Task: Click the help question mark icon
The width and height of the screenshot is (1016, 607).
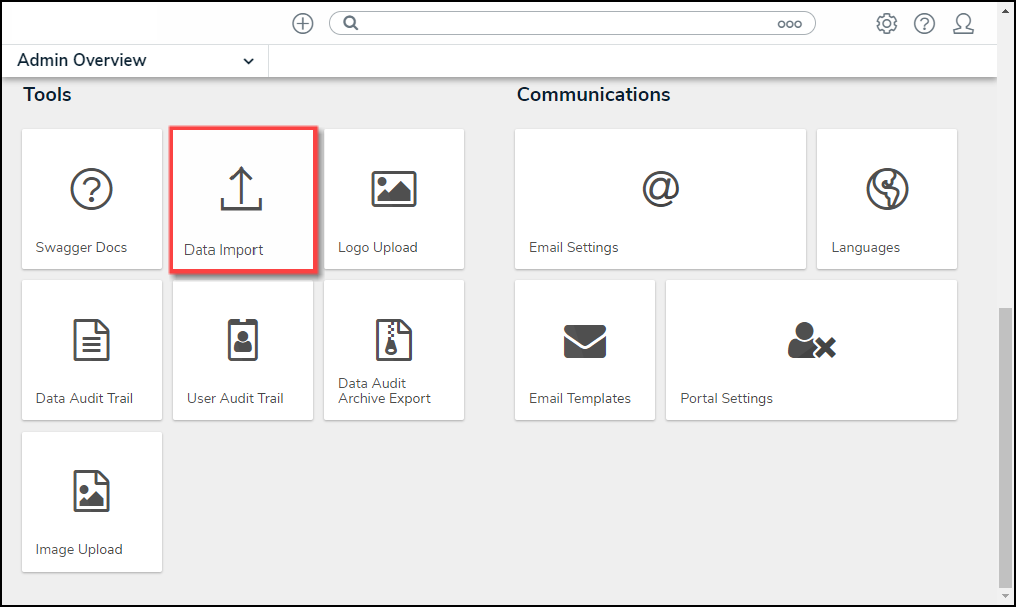Action: click(x=924, y=23)
